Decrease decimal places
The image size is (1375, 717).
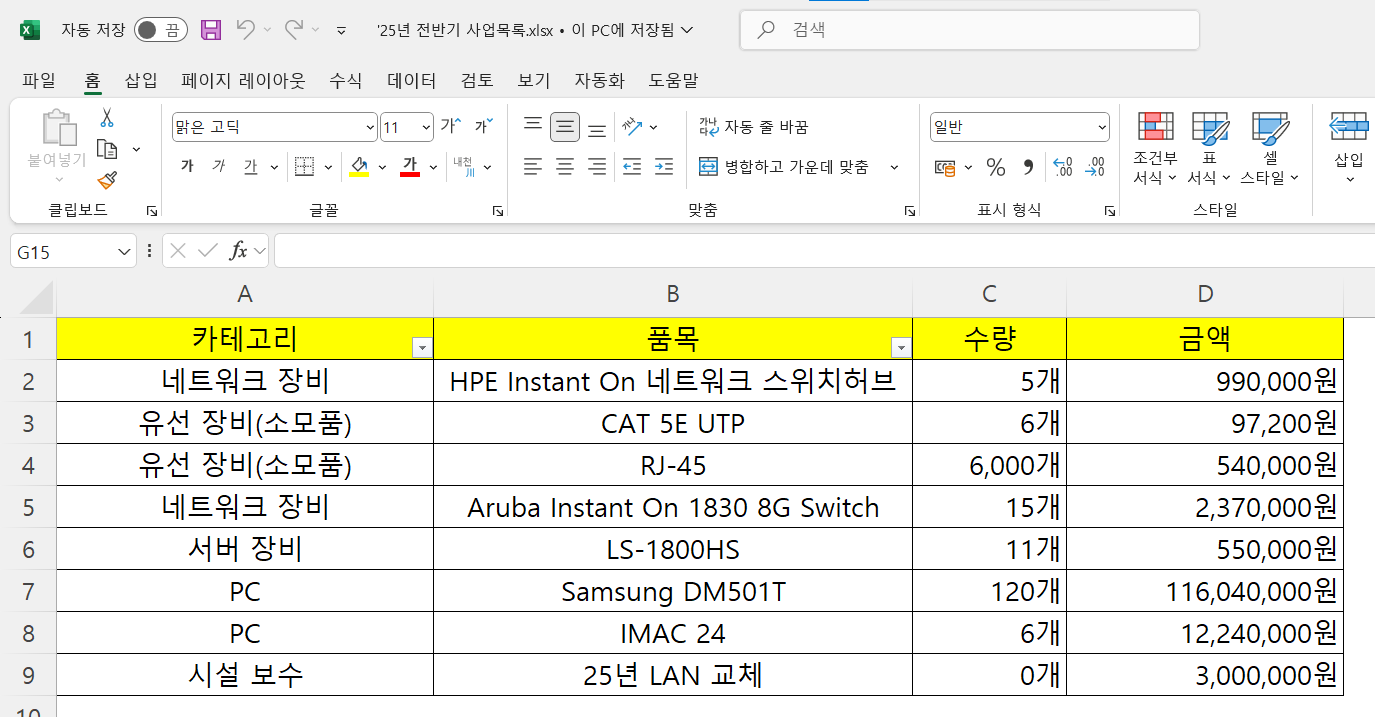1096,167
